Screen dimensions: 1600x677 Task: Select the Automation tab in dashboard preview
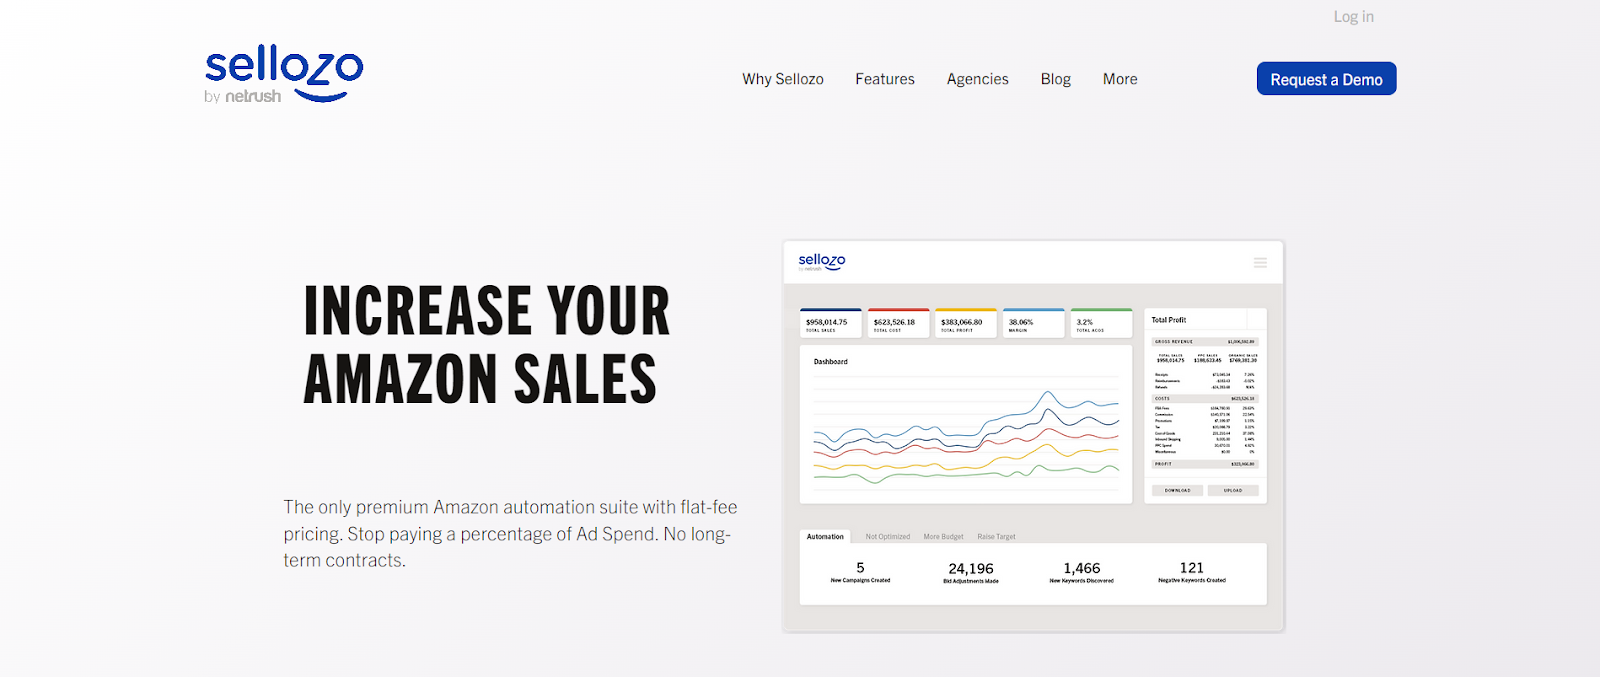tap(825, 537)
